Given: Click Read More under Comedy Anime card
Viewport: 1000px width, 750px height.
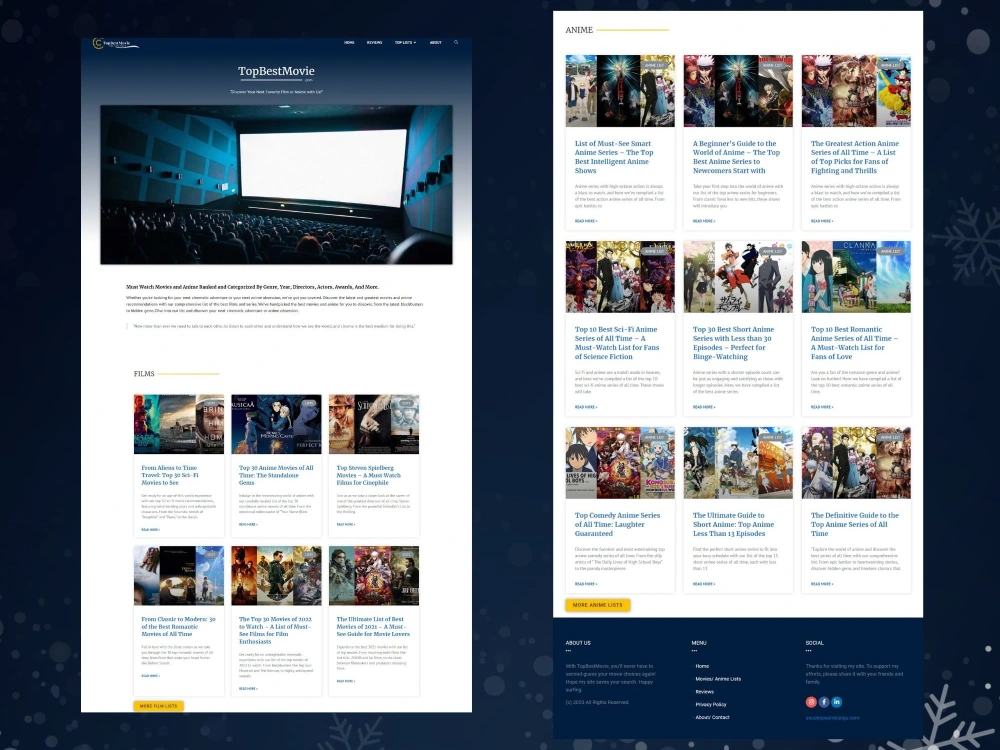Looking at the screenshot, I should 586,584.
